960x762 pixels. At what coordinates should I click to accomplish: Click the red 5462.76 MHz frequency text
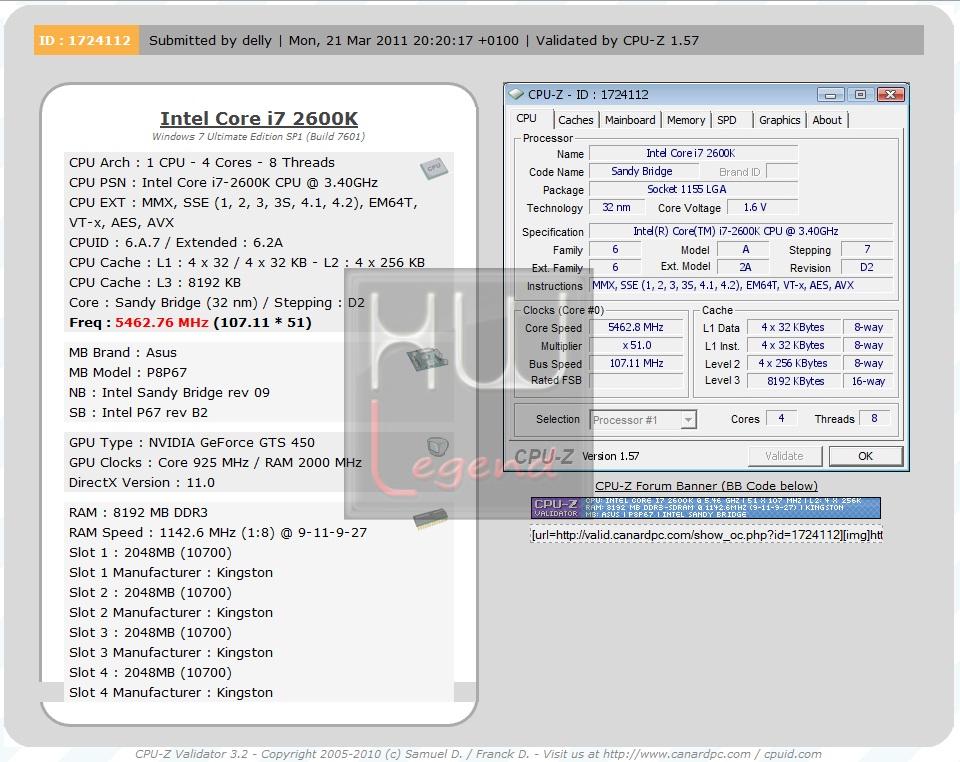[162, 323]
